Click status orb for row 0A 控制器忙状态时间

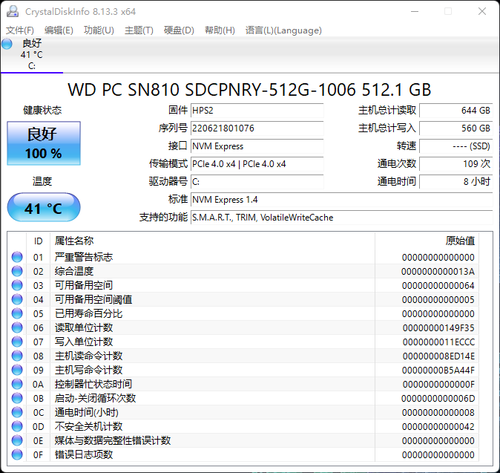click(17, 384)
